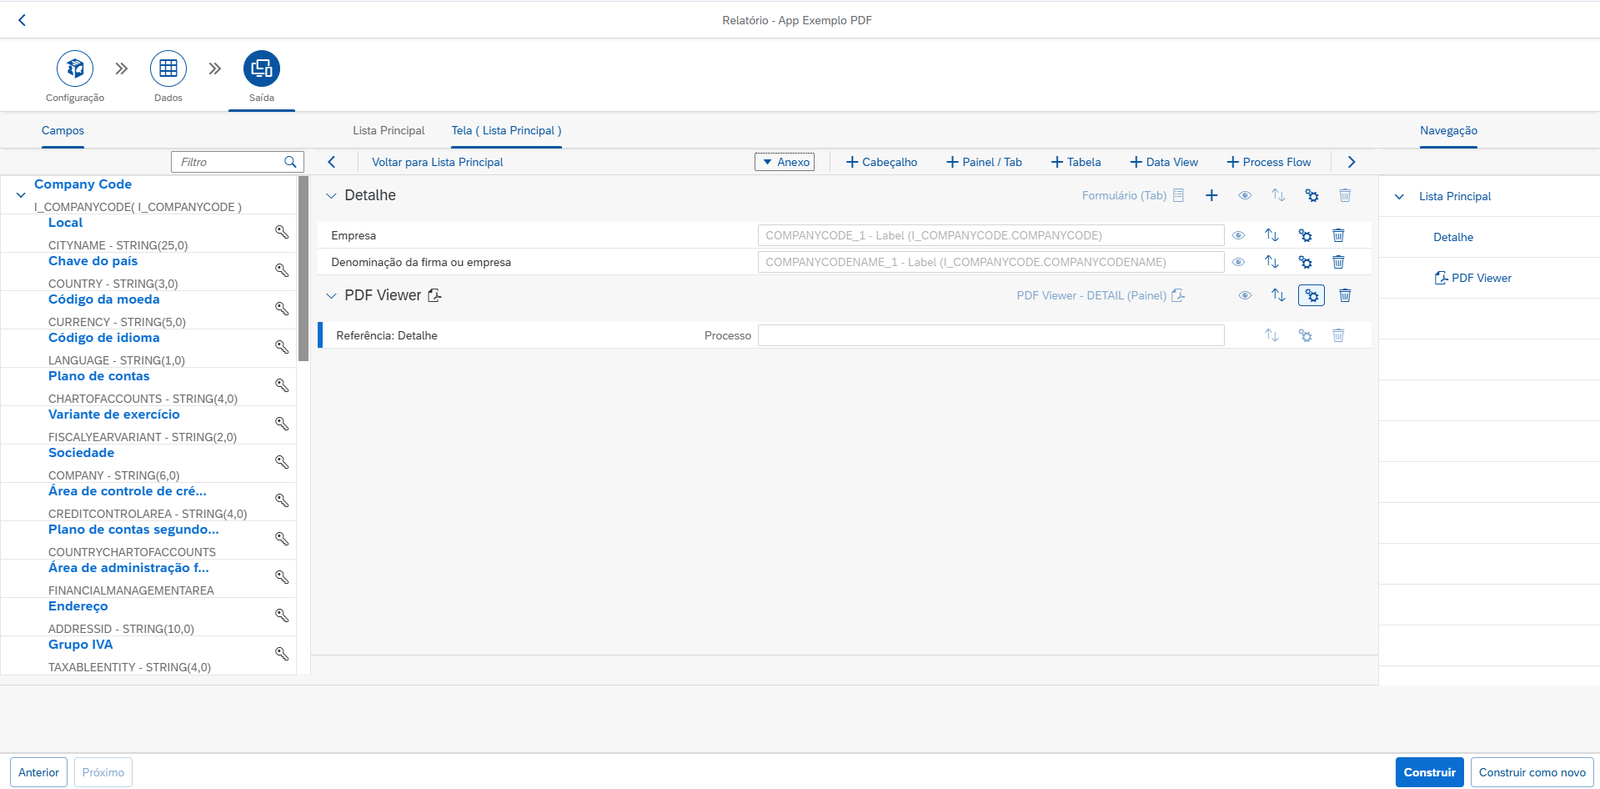Click the Construir button
The image size is (1600, 789).
(1430, 773)
